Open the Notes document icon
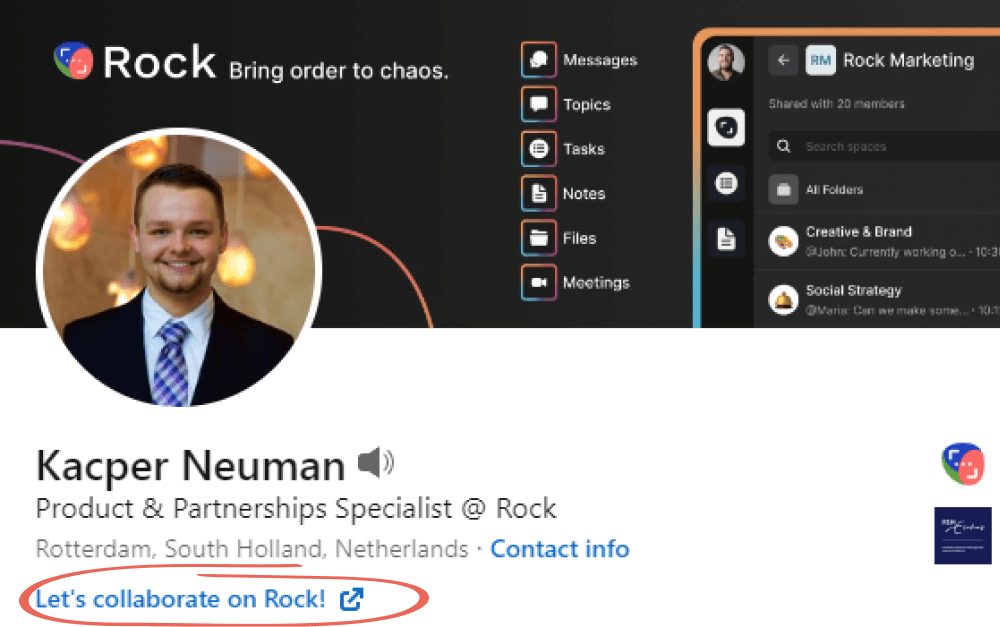Viewport: 1000px width, 627px height. pos(539,194)
